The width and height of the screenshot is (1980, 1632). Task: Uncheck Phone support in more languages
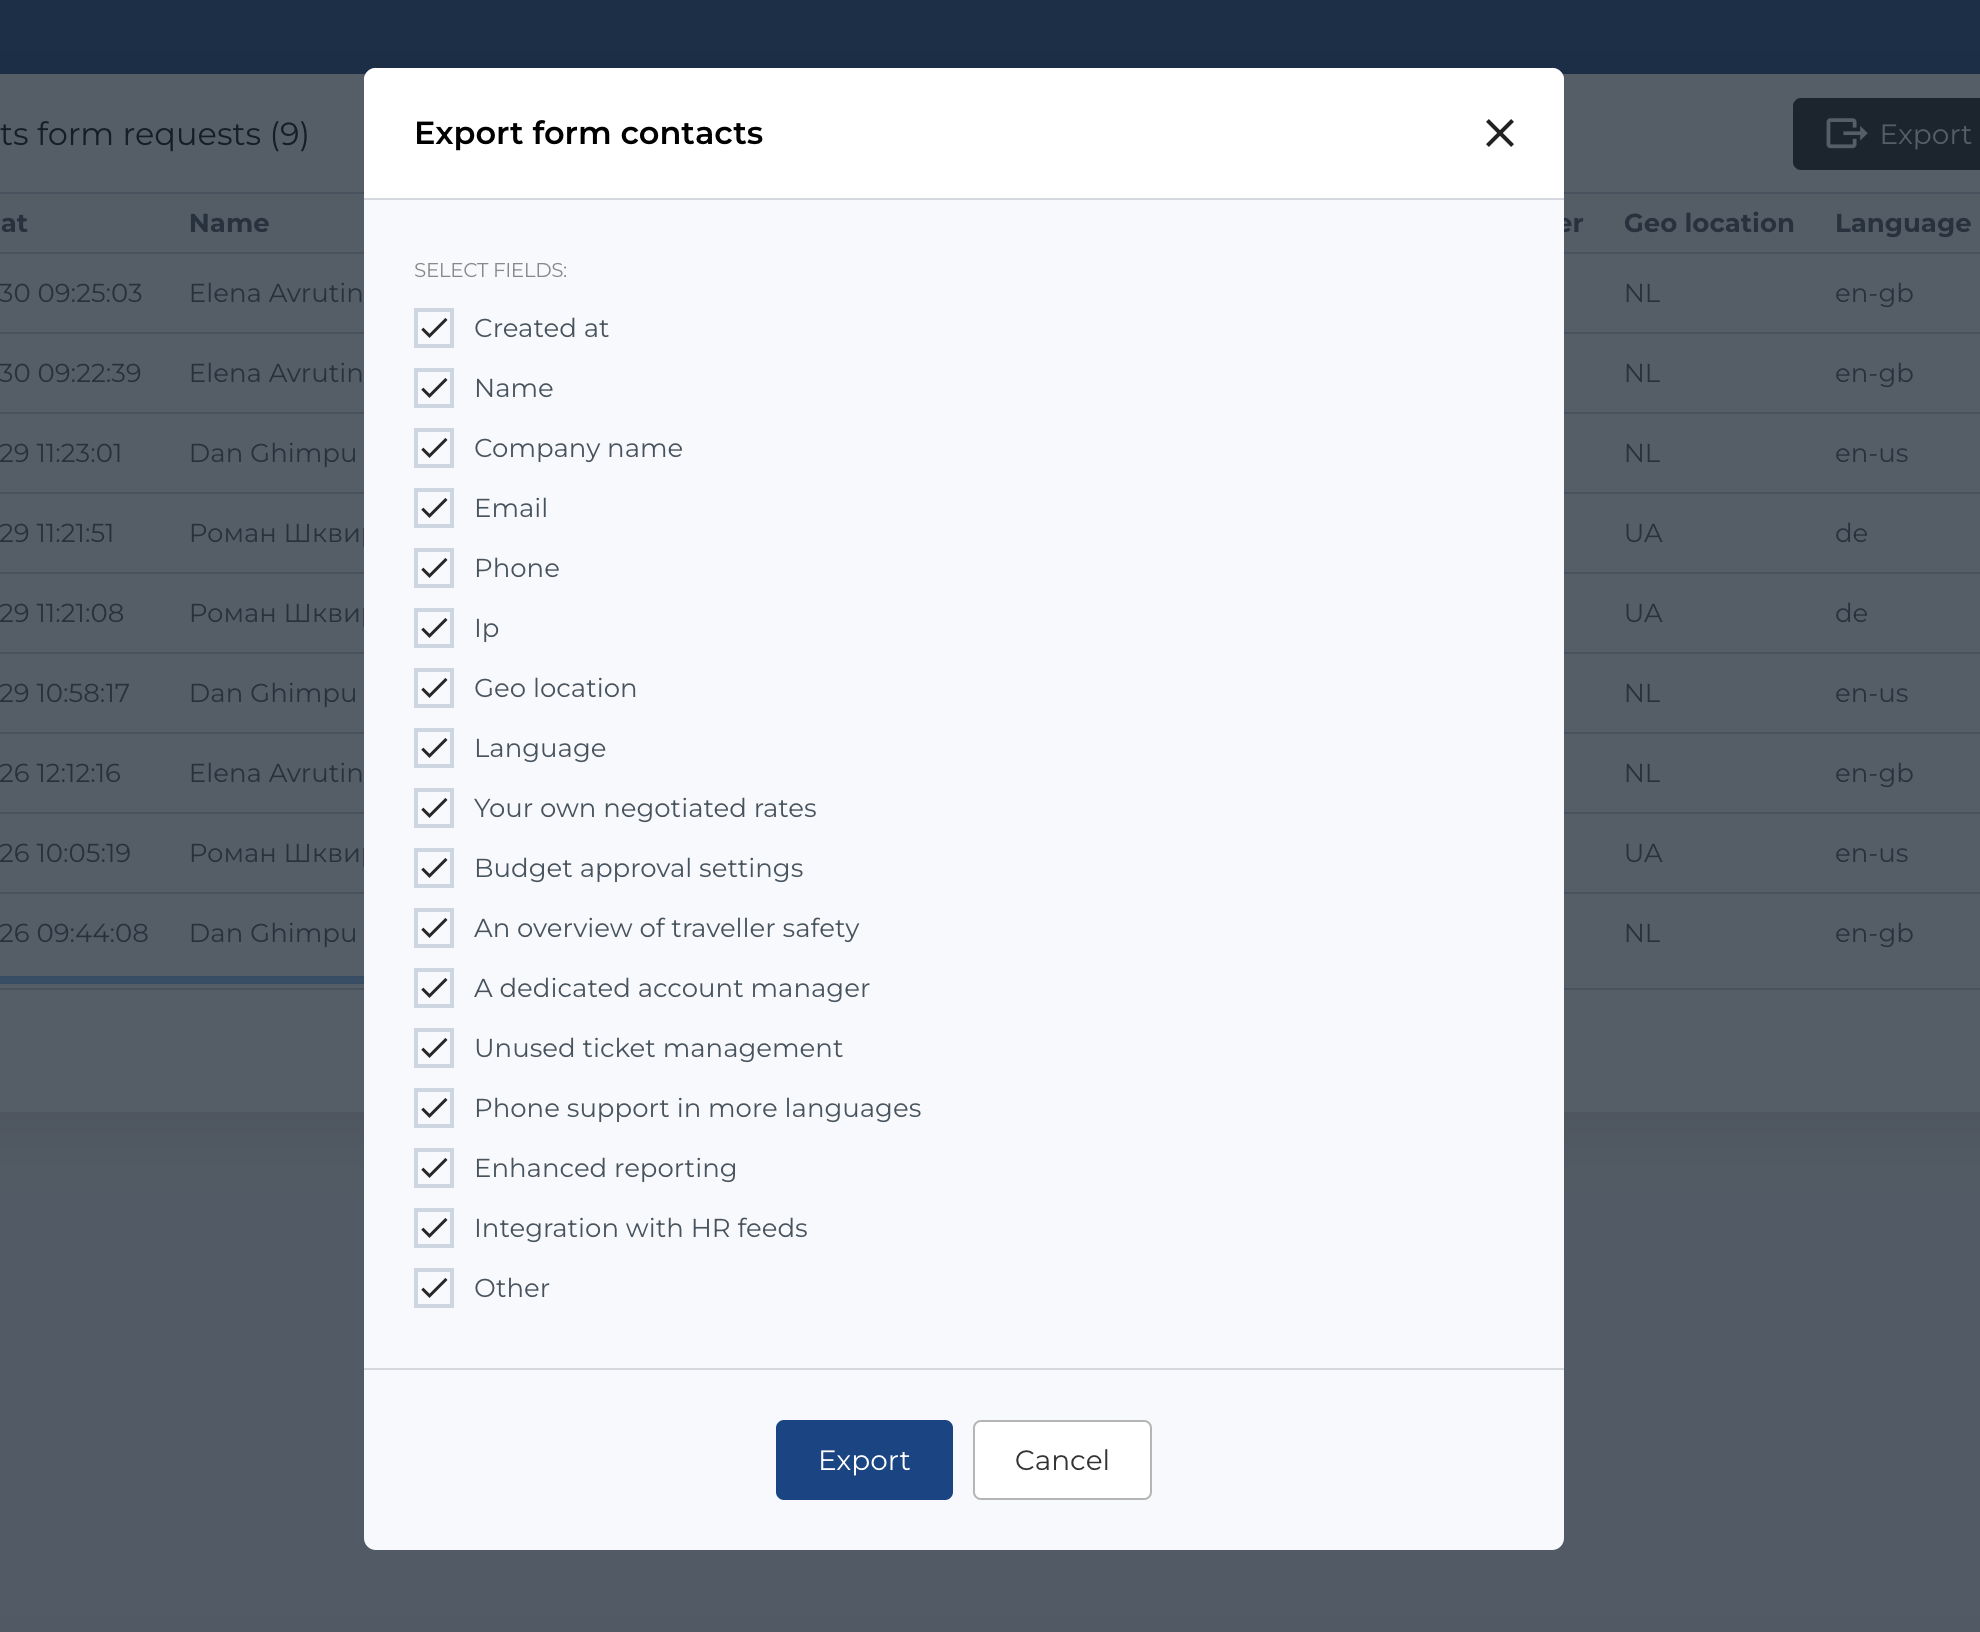[434, 1108]
